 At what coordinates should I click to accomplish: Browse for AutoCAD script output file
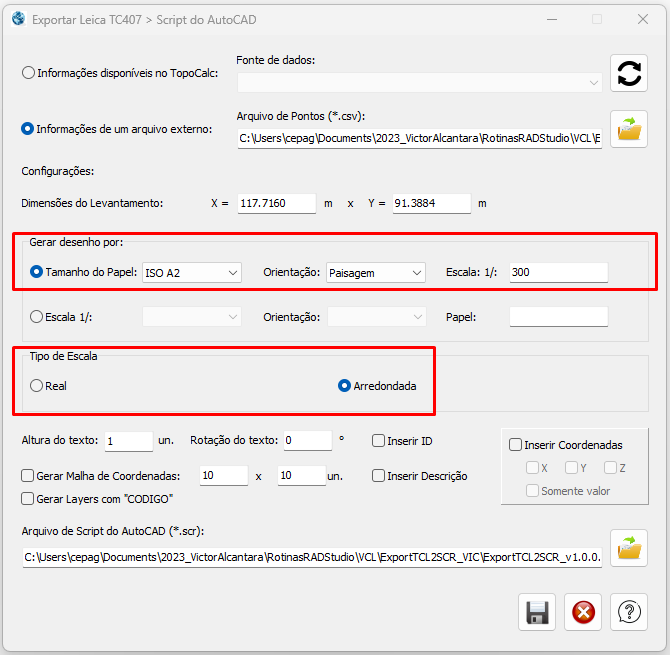pos(628,547)
